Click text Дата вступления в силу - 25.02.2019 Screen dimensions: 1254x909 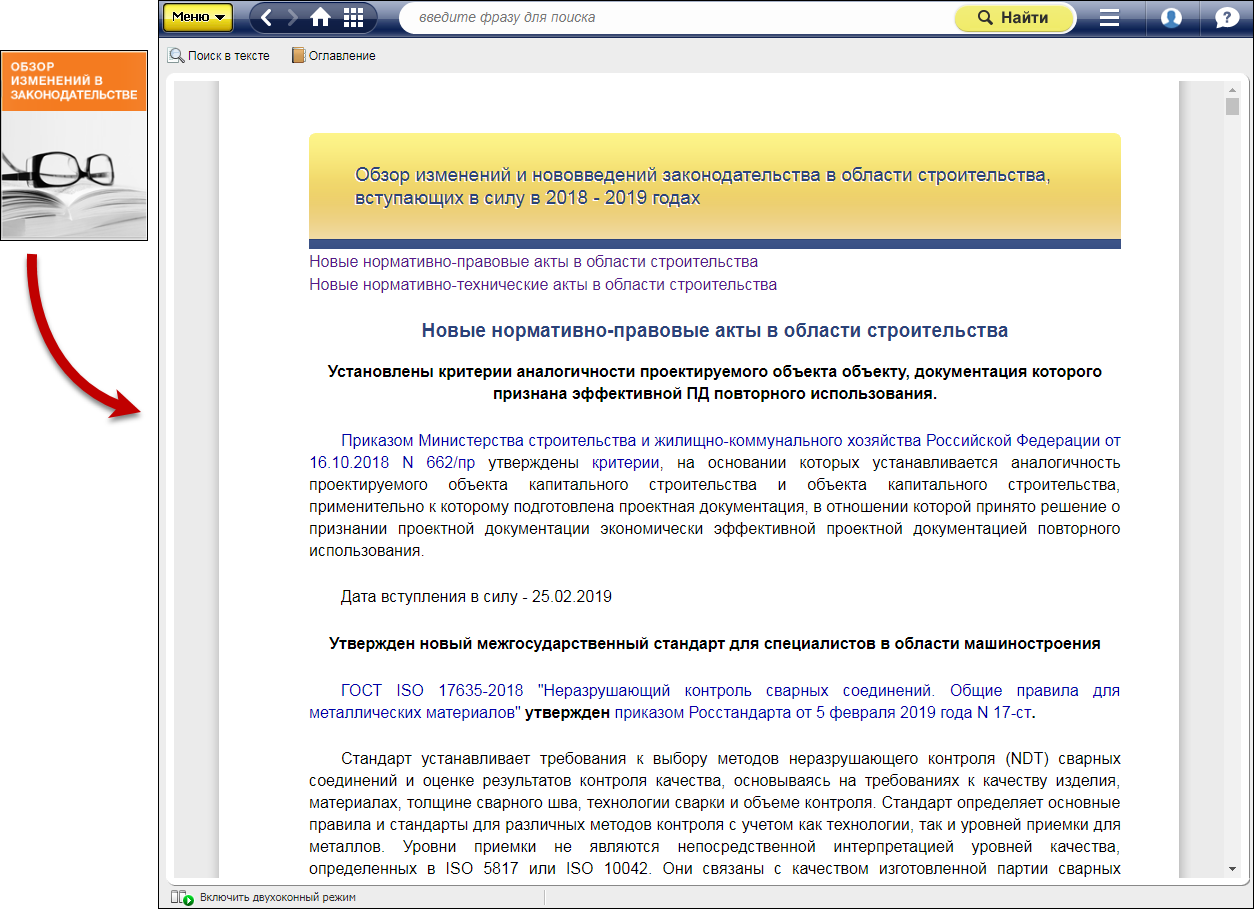click(x=476, y=597)
